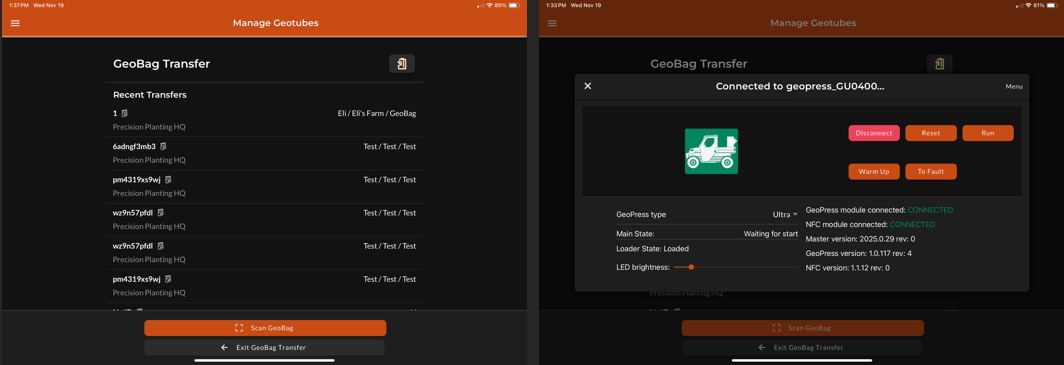Viewport: 1064px width, 365px height.
Task: Select the transfer row labeled "1"
Action: pos(265,120)
